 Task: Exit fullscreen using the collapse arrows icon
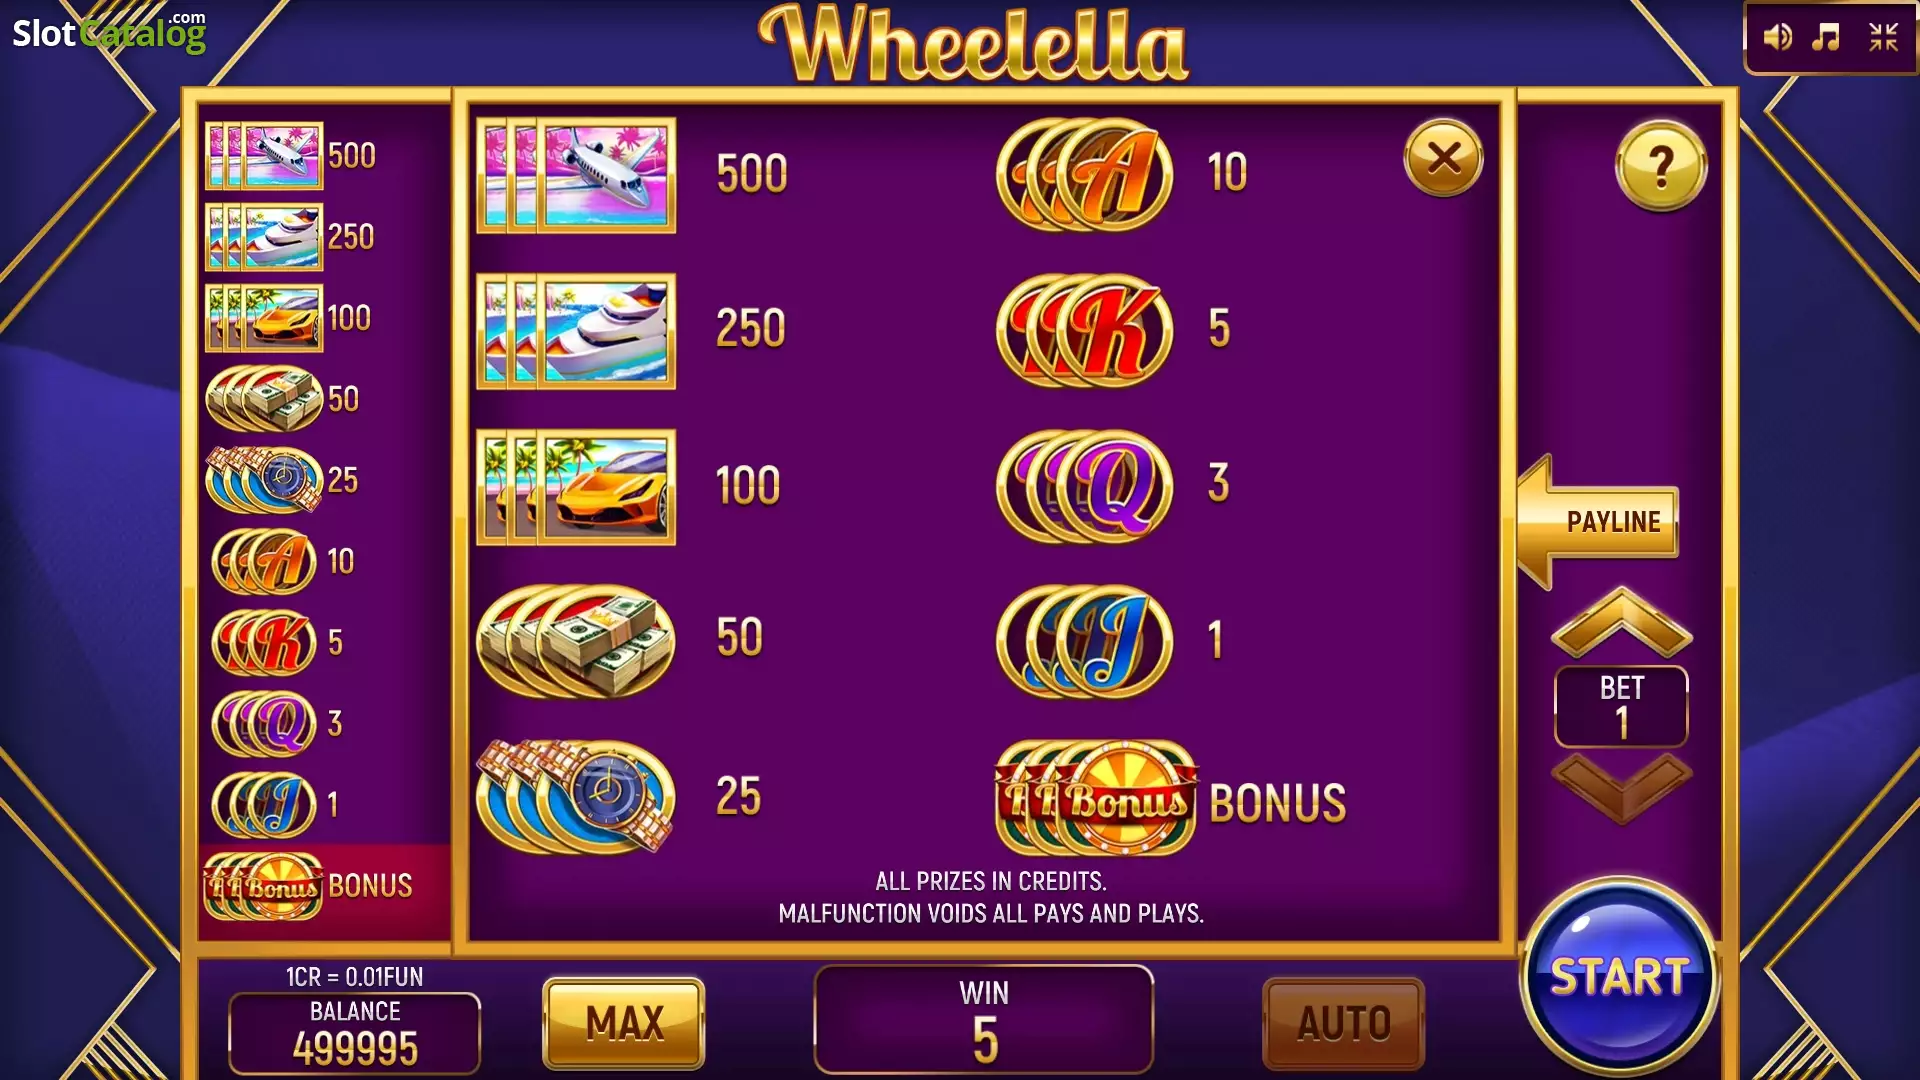pyautogui.click(x=1884, y=38)
